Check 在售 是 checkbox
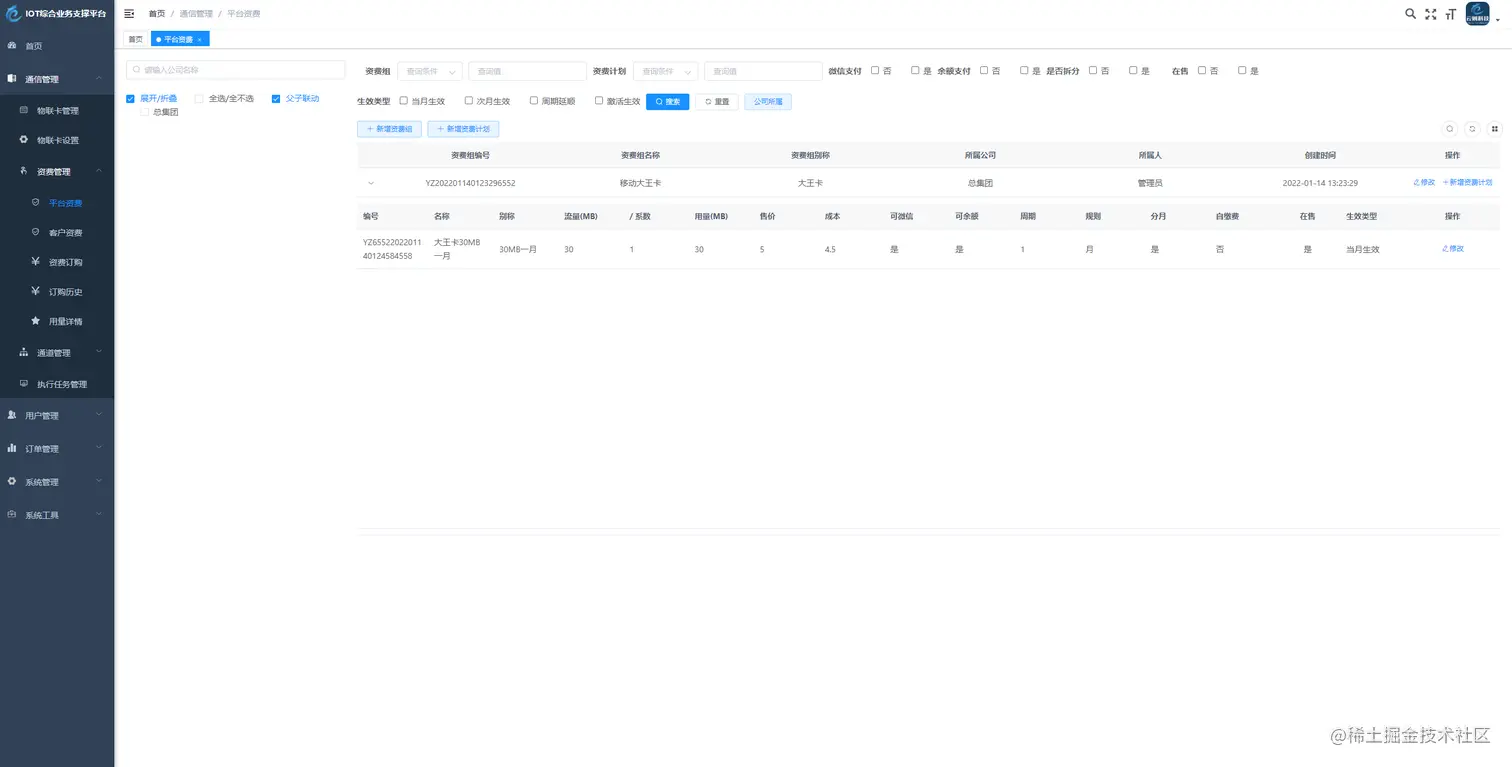This screenshot has width=1512, height=767. pyautogui.click(x=1242, y=70)
